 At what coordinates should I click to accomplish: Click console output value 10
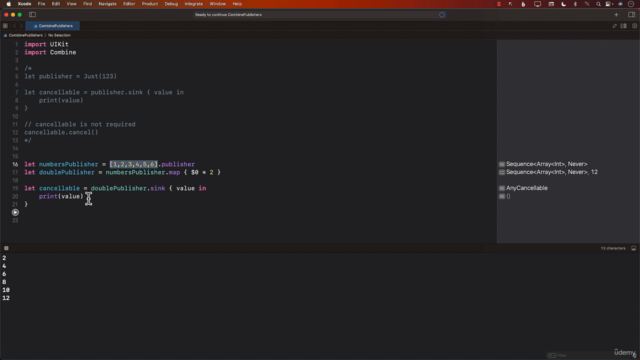click(x=6, y=290)
